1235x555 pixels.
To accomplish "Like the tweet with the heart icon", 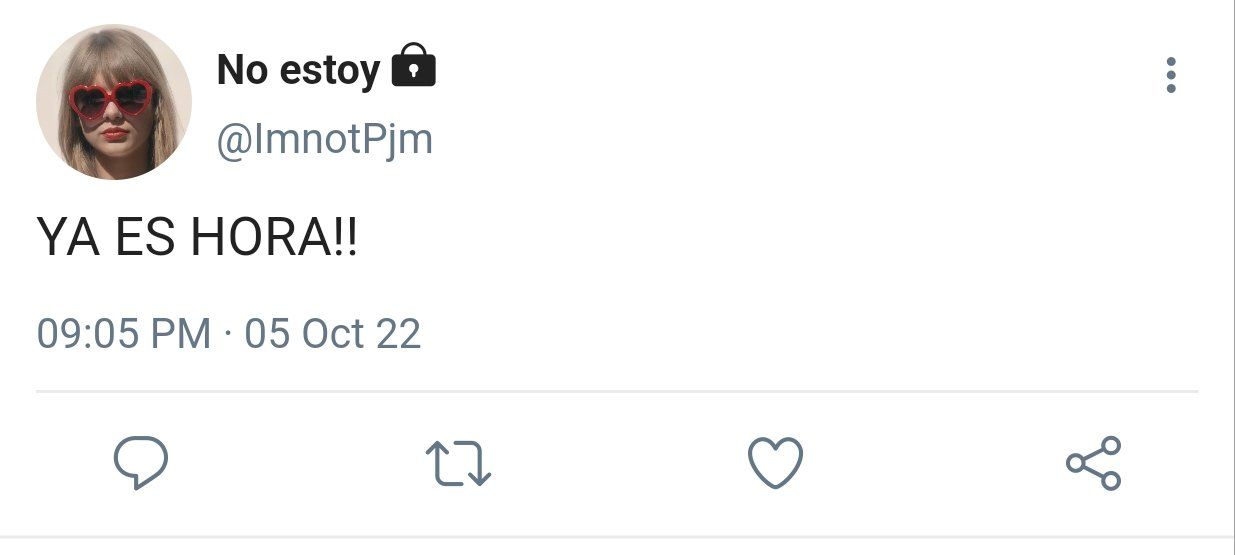I will click(775, 463).
